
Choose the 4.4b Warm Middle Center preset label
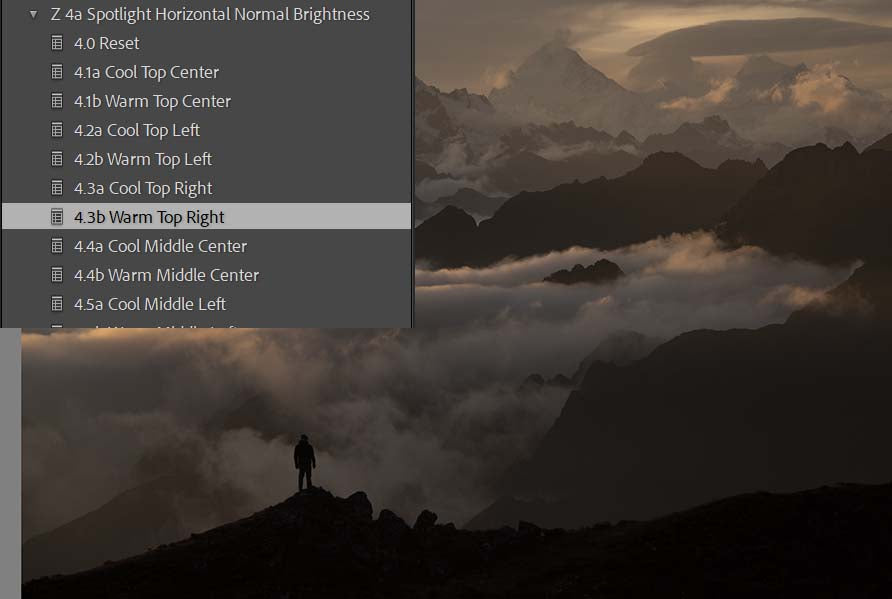click(166, 275)
